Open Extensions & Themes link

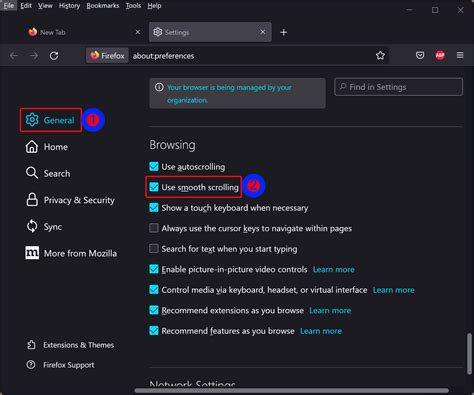70,345
